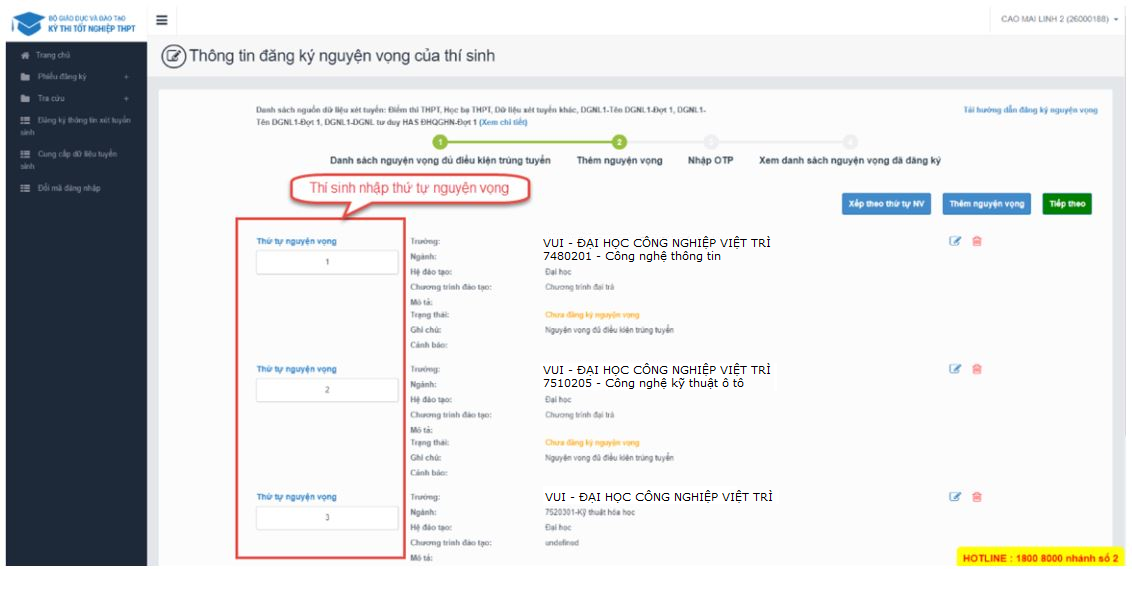
Task: Delete the first wish Công nghệ thông tin
Action: (x=977, y=241)
